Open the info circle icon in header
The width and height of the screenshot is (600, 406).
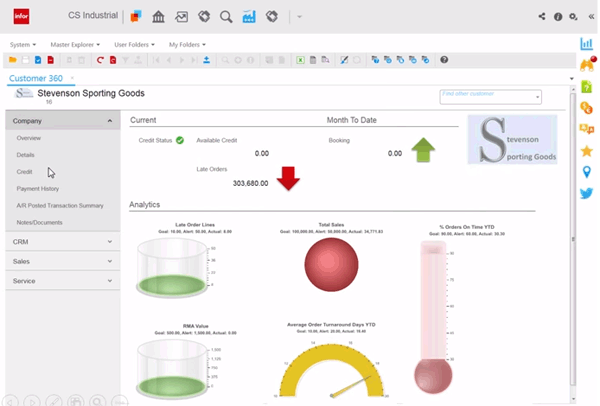(x=558, y=16)
